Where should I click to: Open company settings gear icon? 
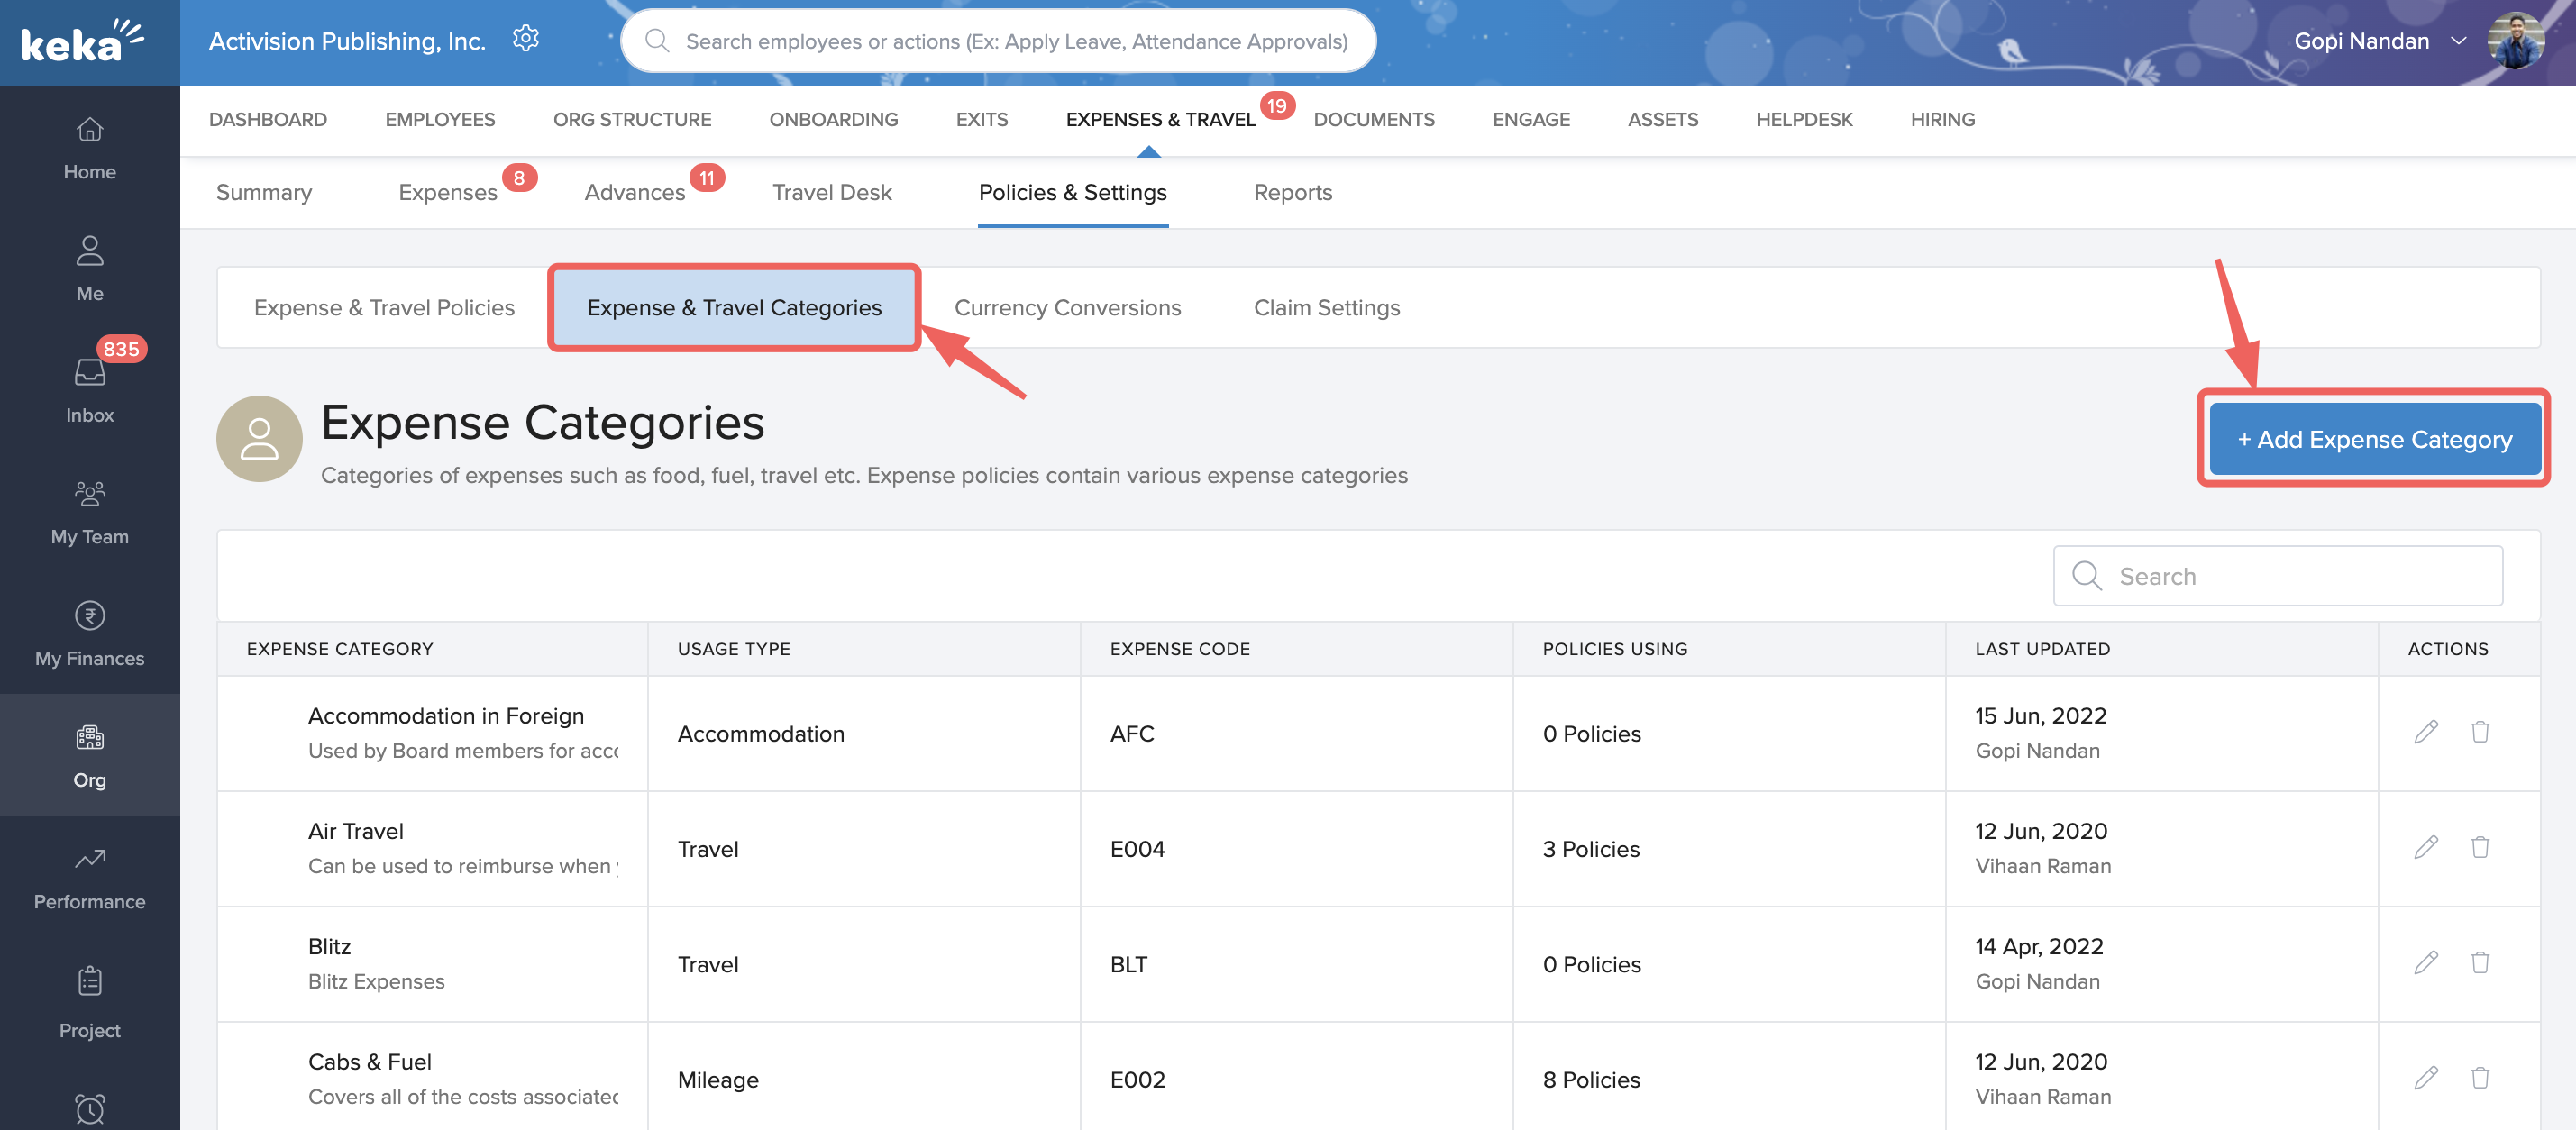pyautogui.click(x=525, y=39)
